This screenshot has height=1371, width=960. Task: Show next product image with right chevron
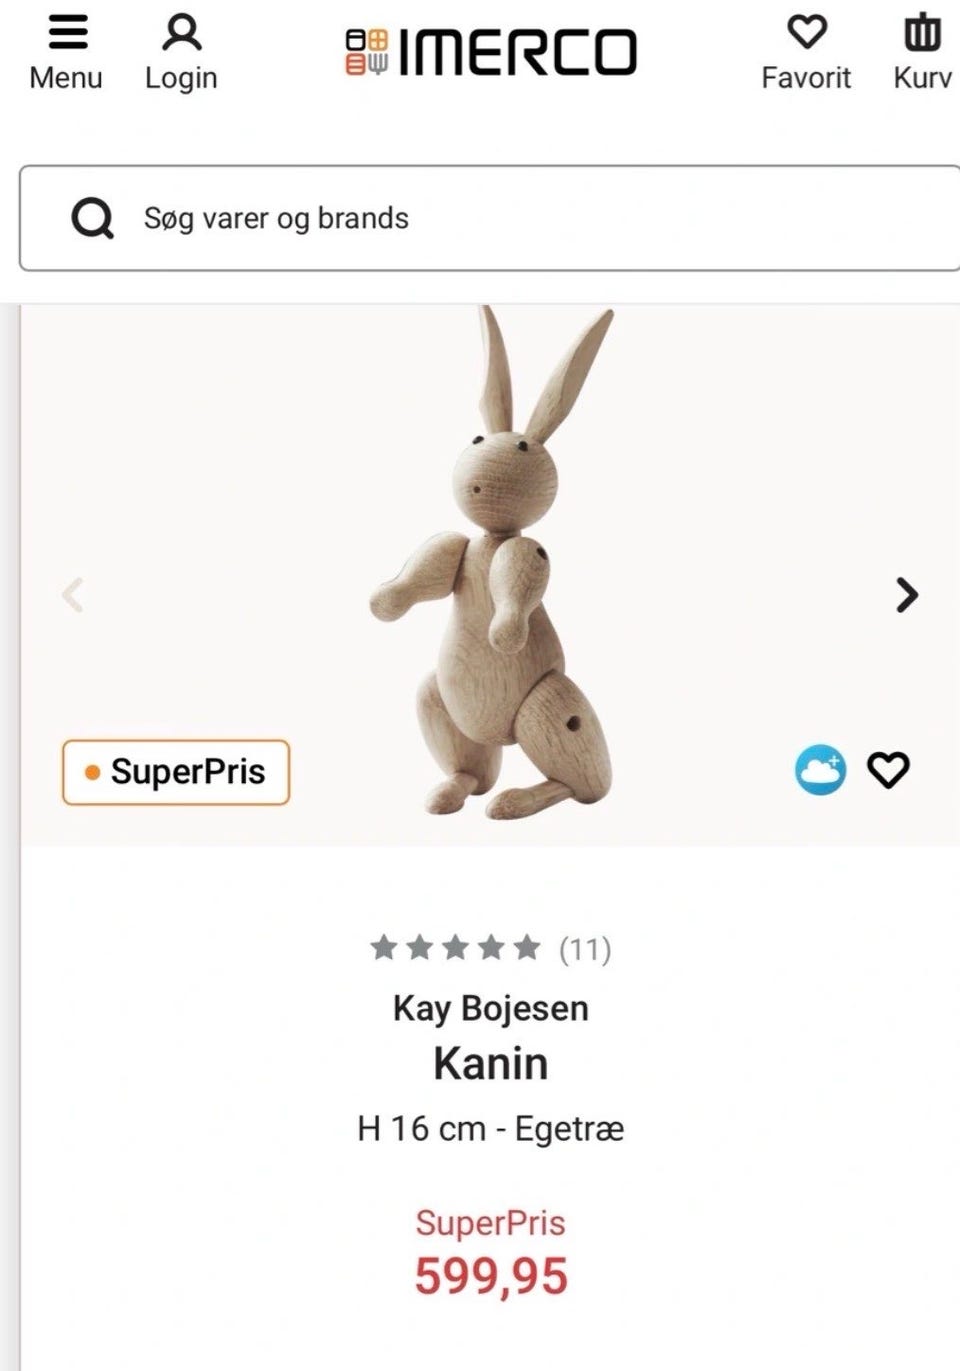tap(906, 595)
